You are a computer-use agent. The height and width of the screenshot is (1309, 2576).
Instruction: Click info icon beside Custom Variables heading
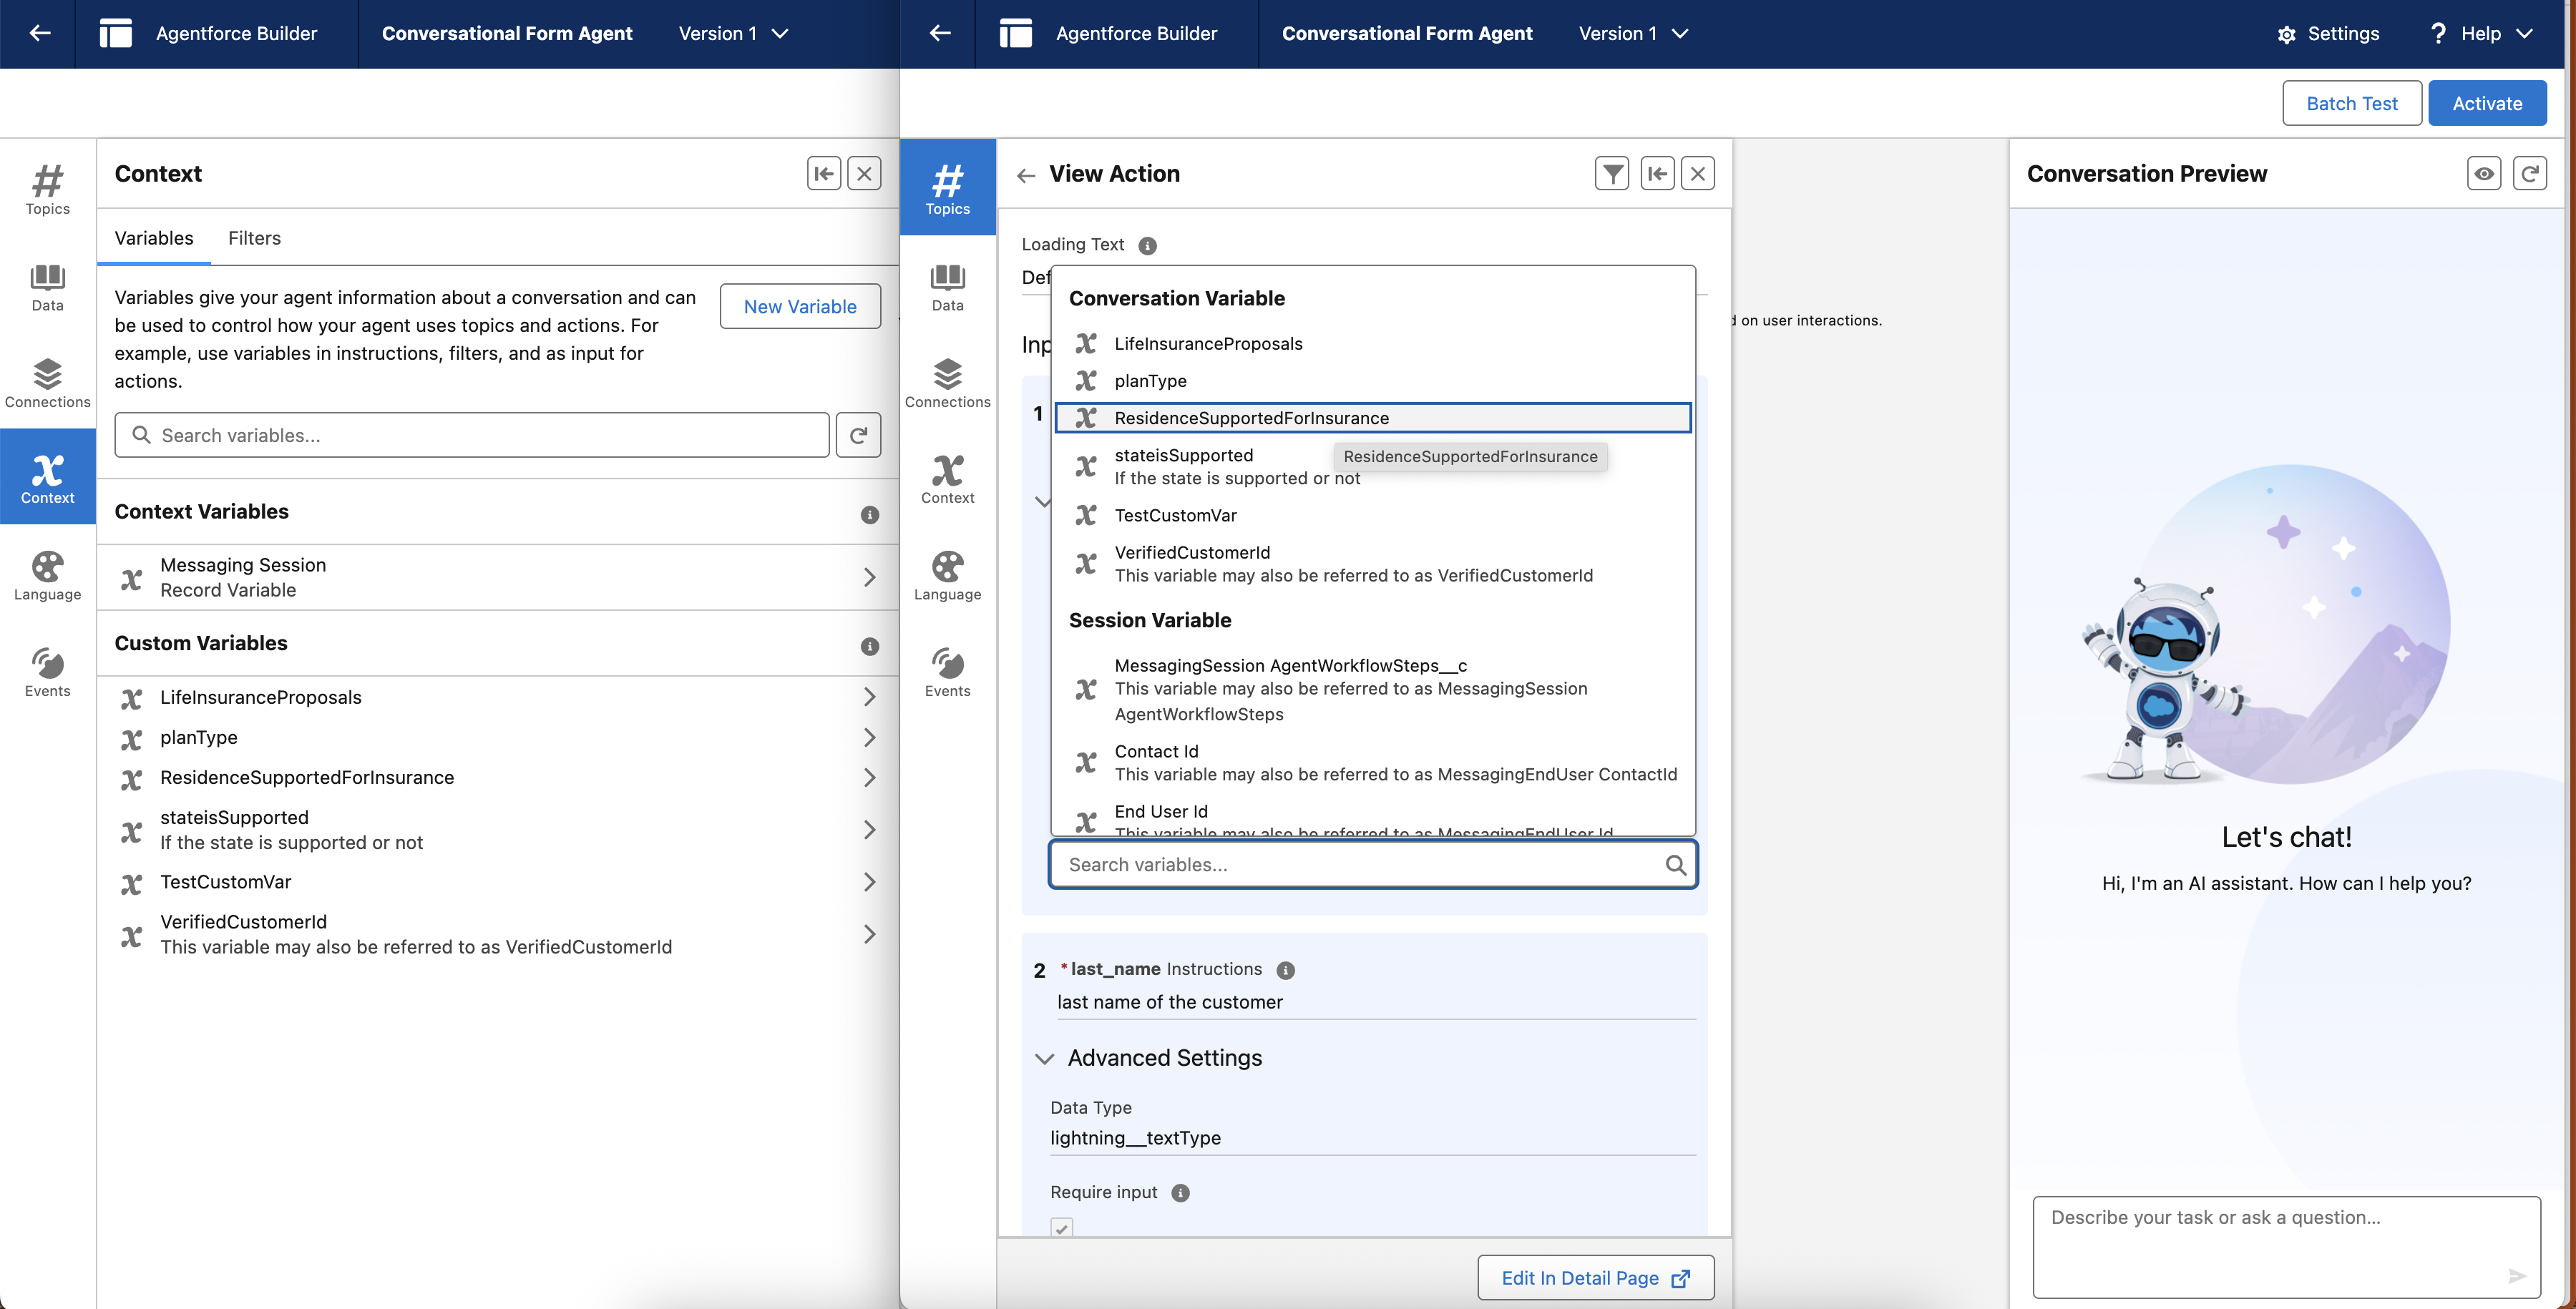tap(869, 646)
